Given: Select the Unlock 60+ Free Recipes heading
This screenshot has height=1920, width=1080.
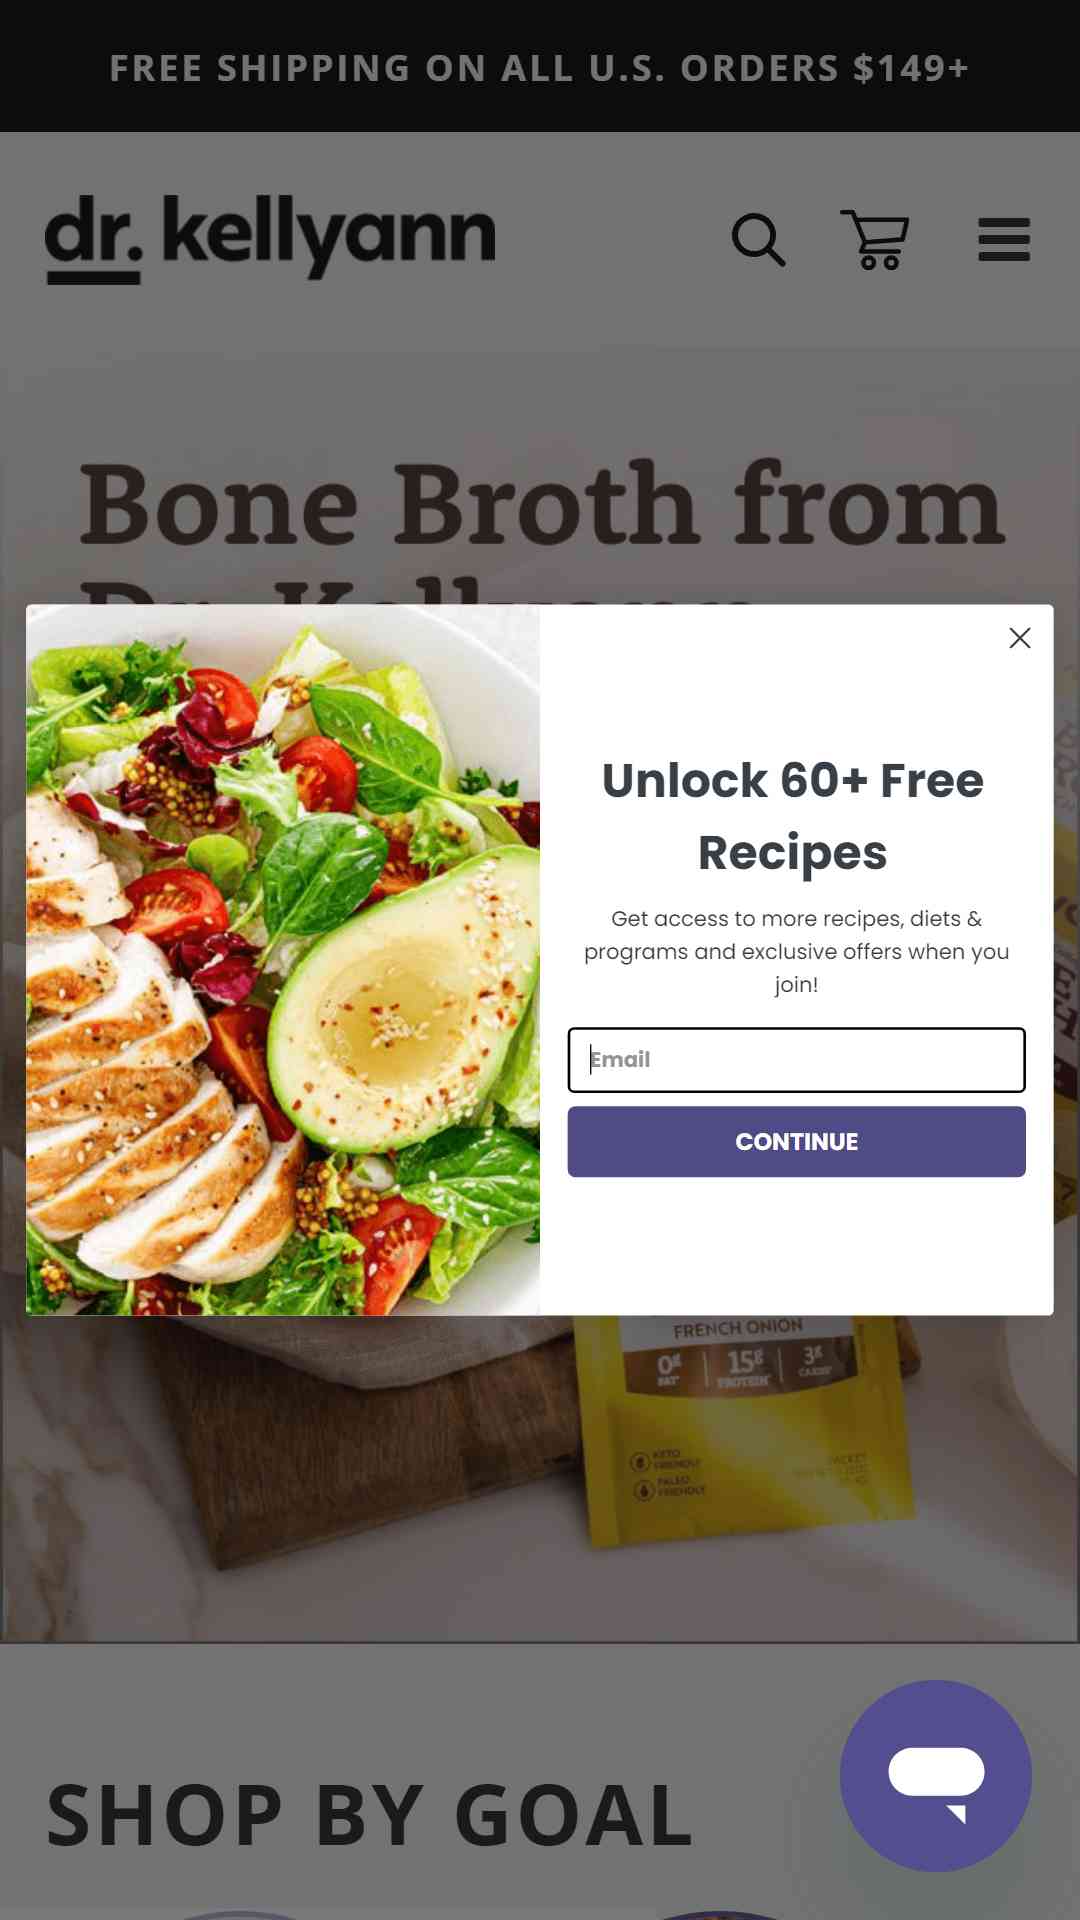Looking at the screenshot, I should tap(793, 816).
